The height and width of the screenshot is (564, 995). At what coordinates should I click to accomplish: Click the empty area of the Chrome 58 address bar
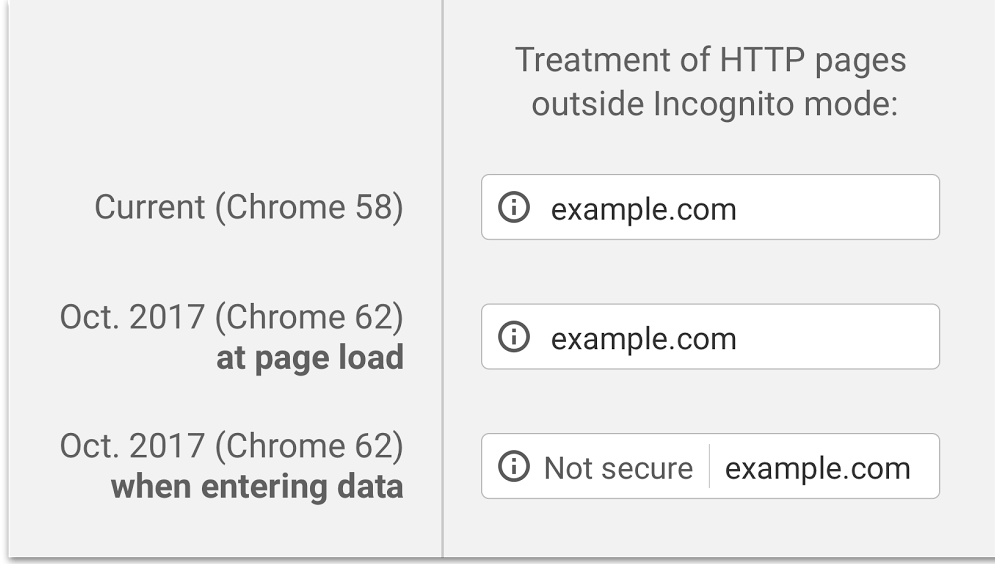pos(838,207)
